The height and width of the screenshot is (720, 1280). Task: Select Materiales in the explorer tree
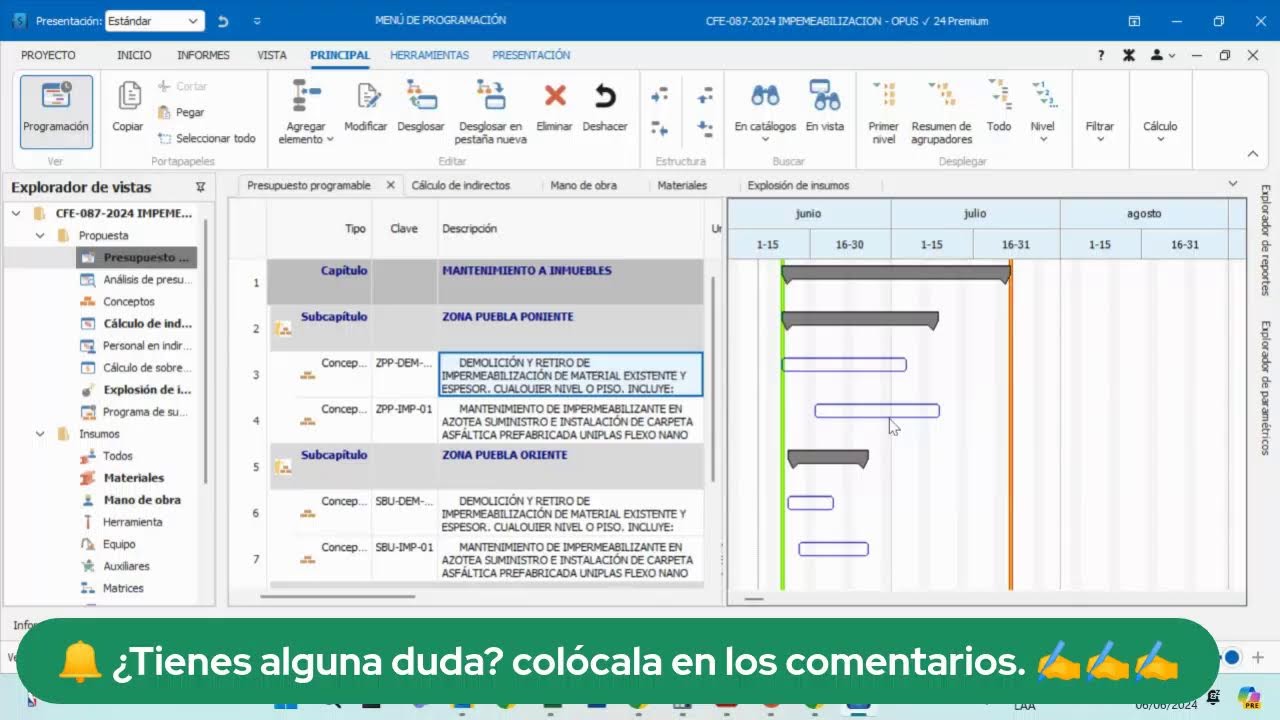point(133,478)
